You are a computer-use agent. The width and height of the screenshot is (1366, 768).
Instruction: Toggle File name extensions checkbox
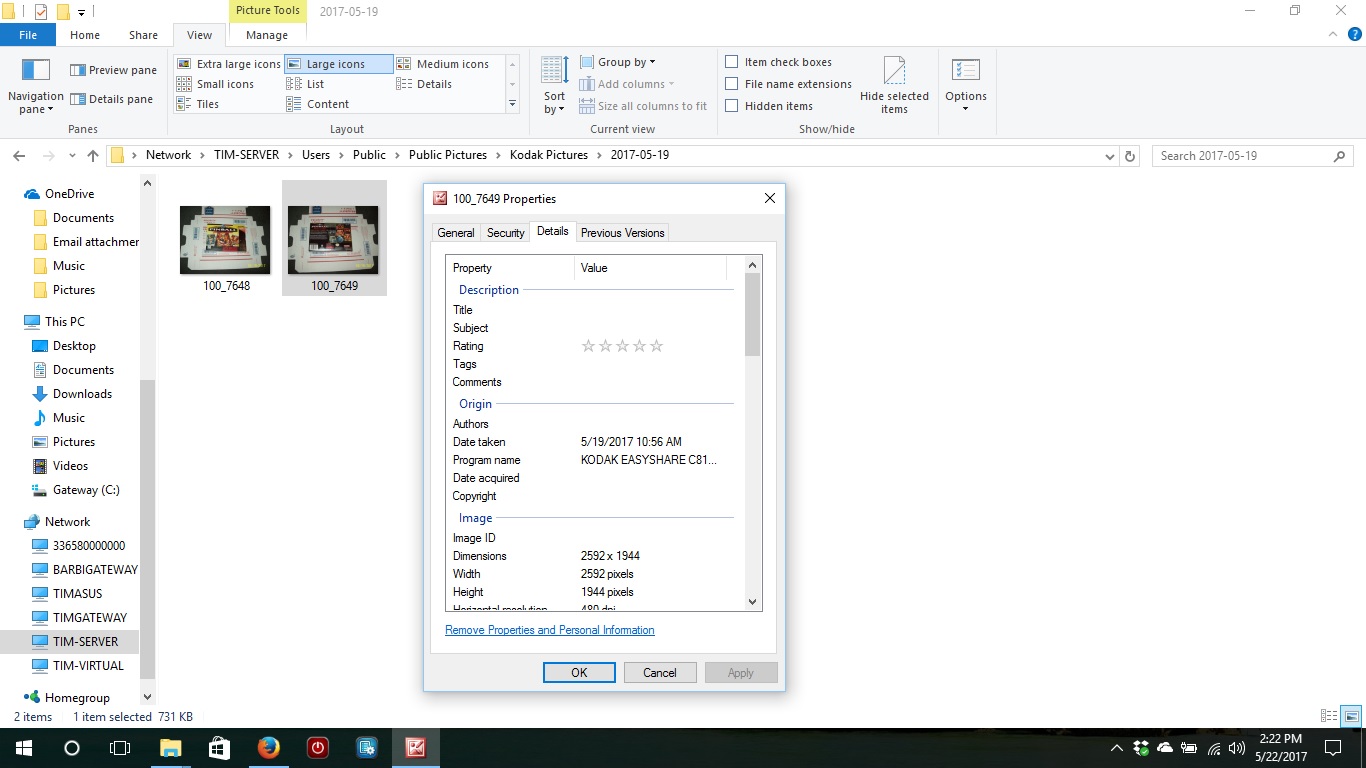732,84
